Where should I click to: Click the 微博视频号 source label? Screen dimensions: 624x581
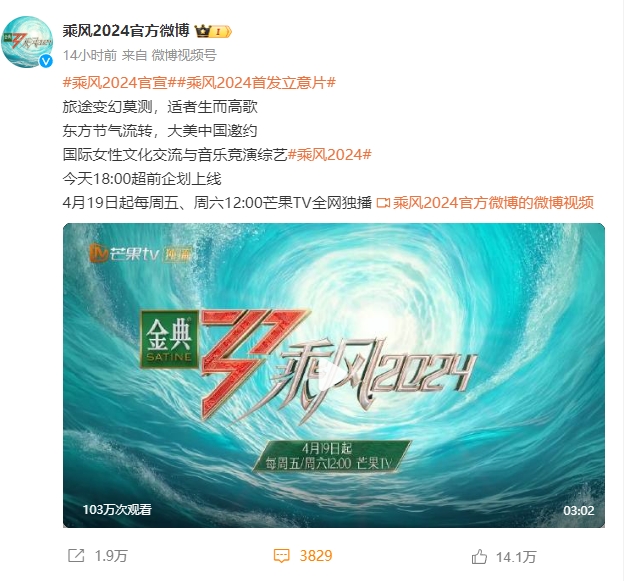tap(184, 55)
